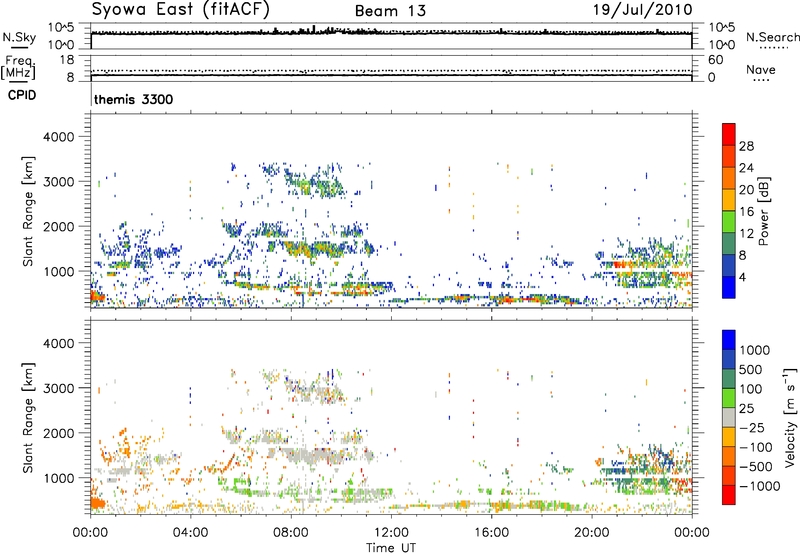The image size is (800, 554).
Task: Click '2000' on the velocity panel range axis
Action: [59, 433]
